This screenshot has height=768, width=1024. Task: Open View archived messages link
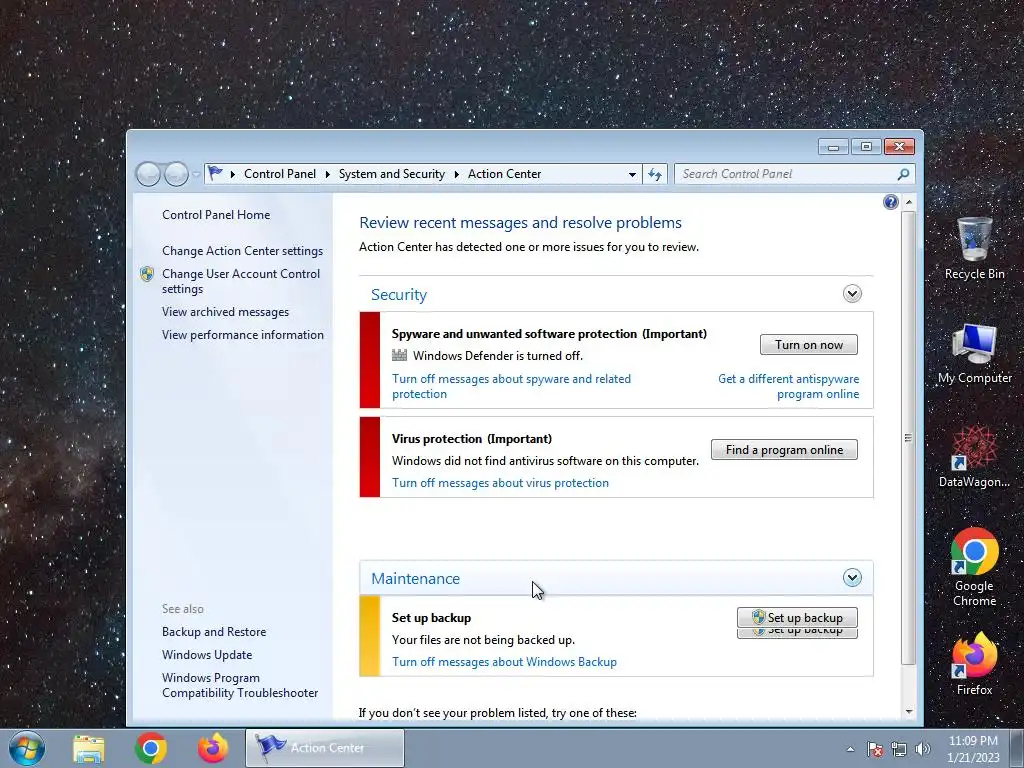point(225,312)
